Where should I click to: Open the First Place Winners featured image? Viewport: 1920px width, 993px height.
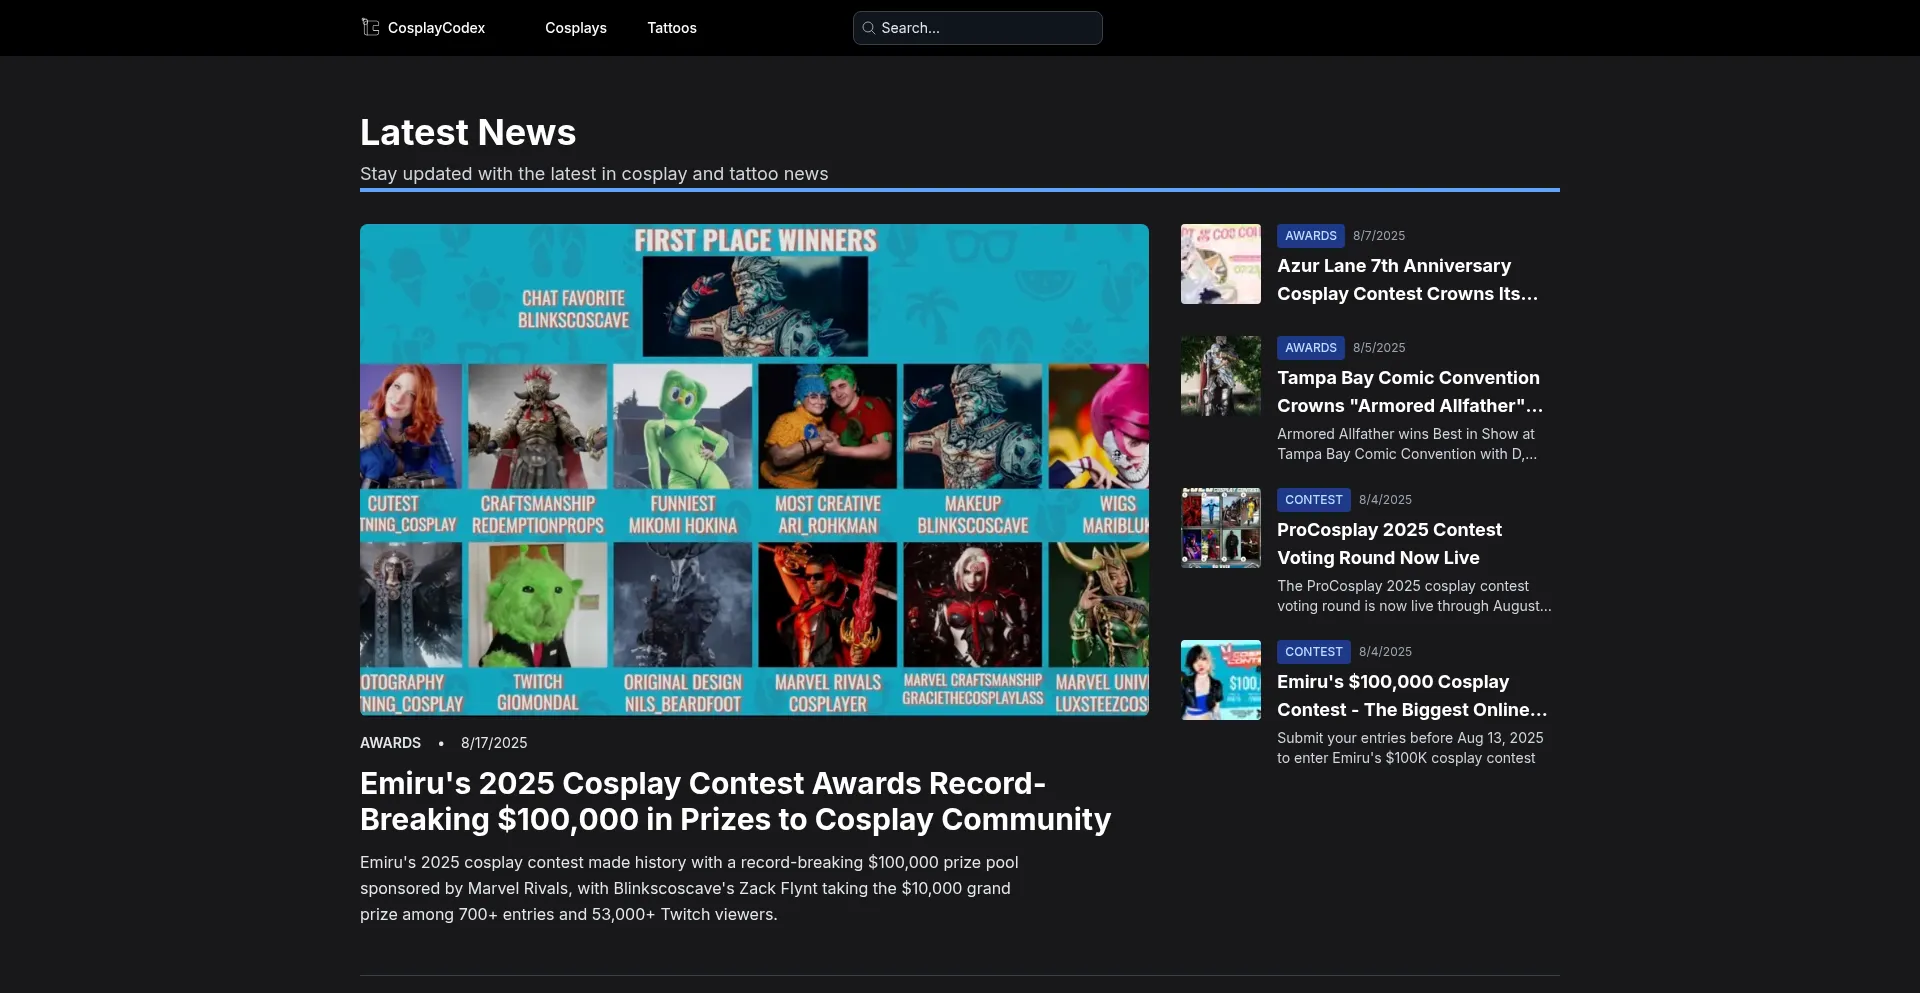pyautogui.click(x=754, y=470)
